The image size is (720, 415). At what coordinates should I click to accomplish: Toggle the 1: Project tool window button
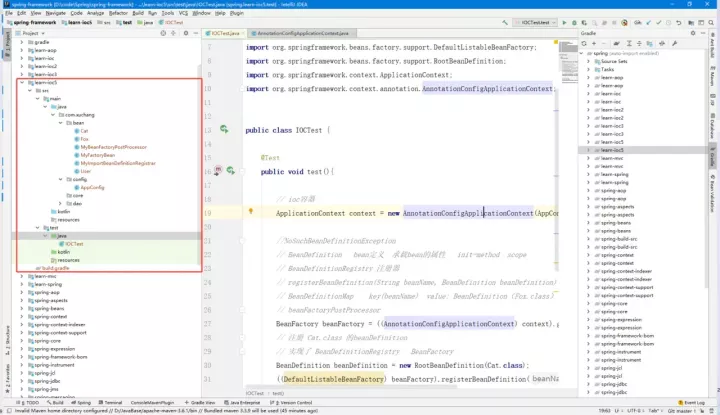(x=7, y=44)
